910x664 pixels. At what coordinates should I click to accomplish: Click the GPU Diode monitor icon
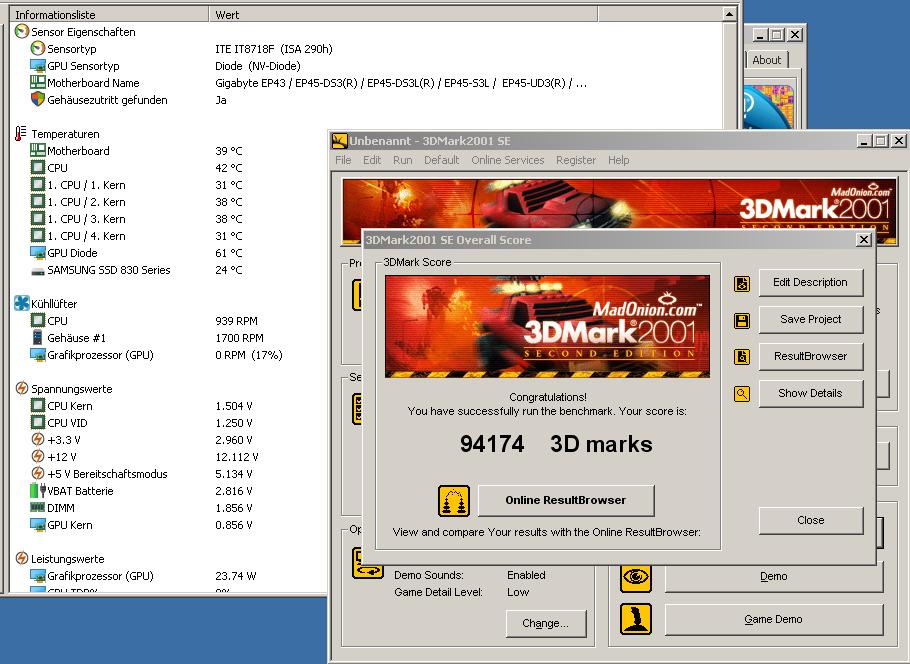(x=38, y=252)
